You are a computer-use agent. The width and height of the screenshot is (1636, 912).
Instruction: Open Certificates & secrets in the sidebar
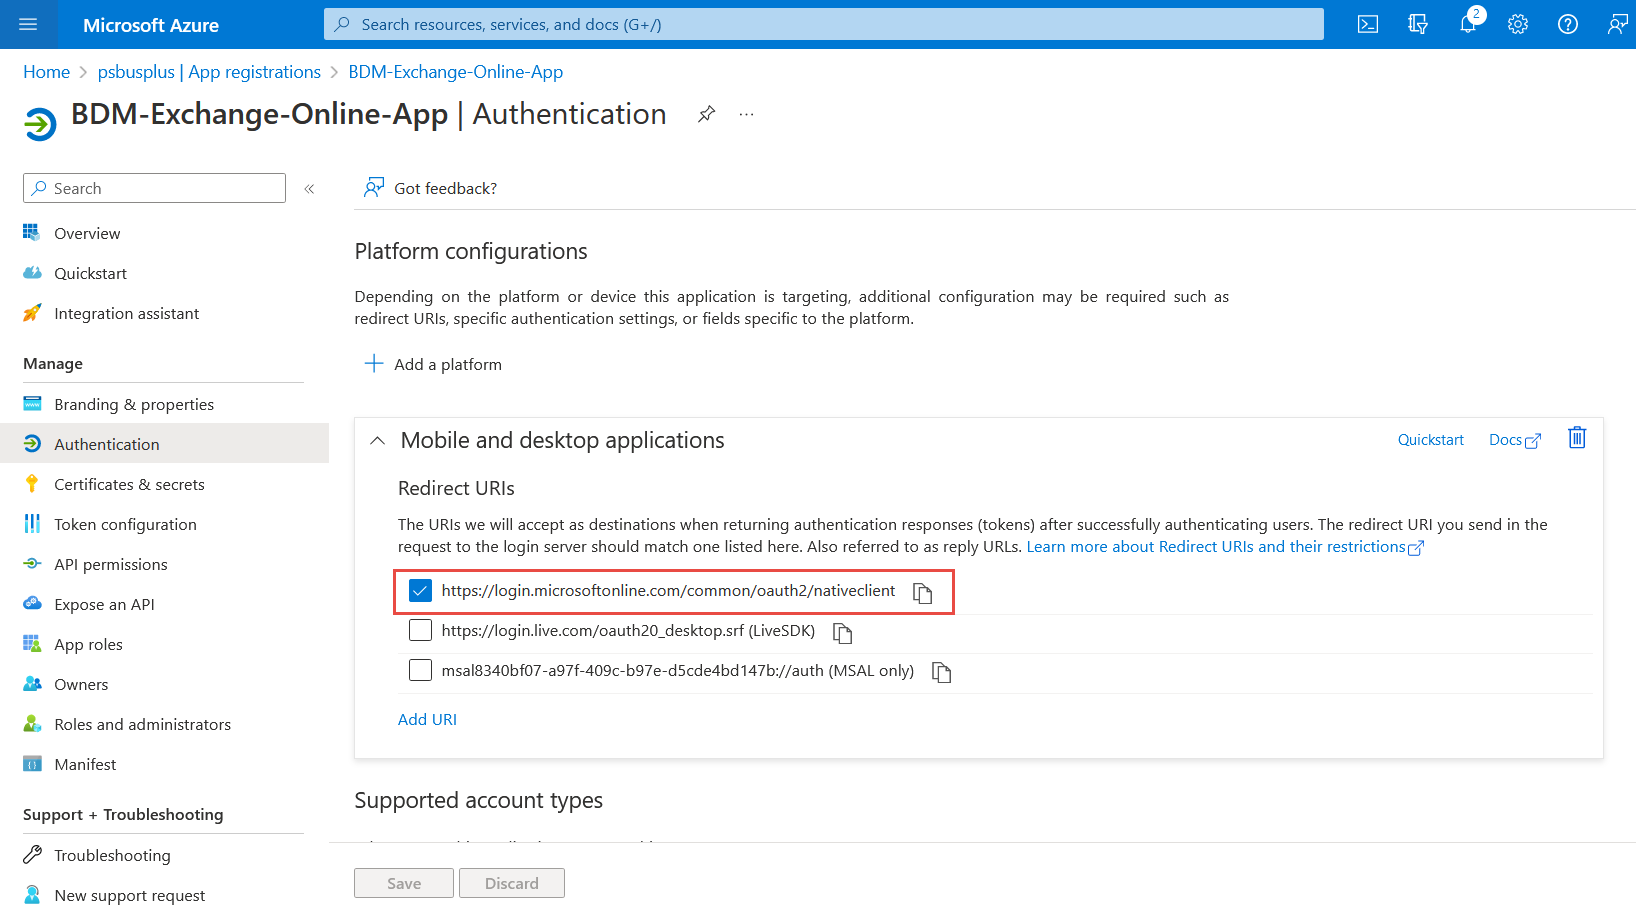point(129,485)
